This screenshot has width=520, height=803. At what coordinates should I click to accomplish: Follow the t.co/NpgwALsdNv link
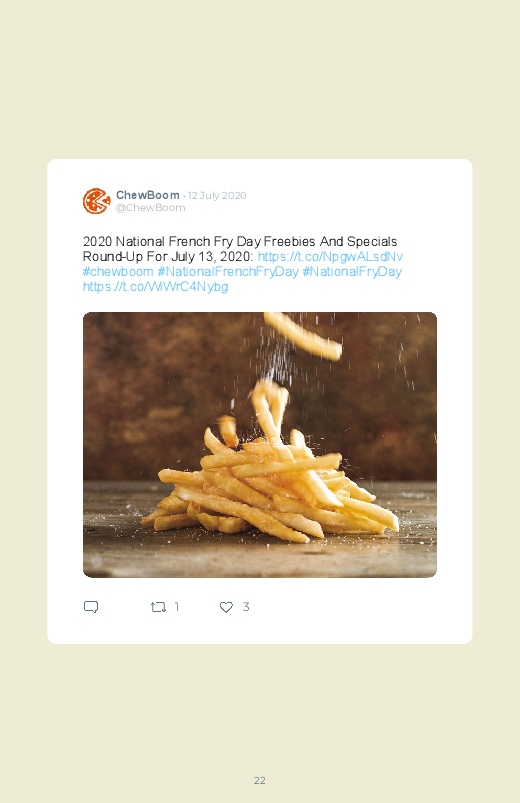[x=330, y=256]
